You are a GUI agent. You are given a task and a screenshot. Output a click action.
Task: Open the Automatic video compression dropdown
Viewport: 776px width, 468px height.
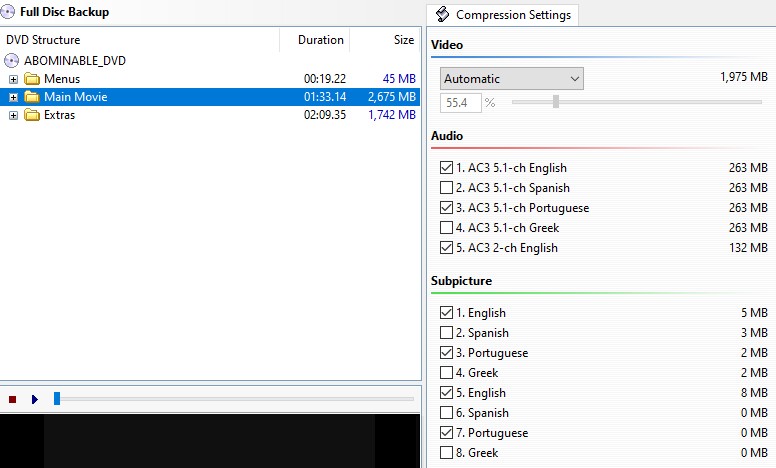(512, 79)
